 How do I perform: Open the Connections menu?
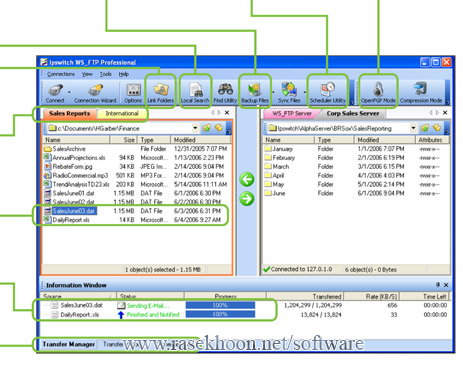(61, 74)
